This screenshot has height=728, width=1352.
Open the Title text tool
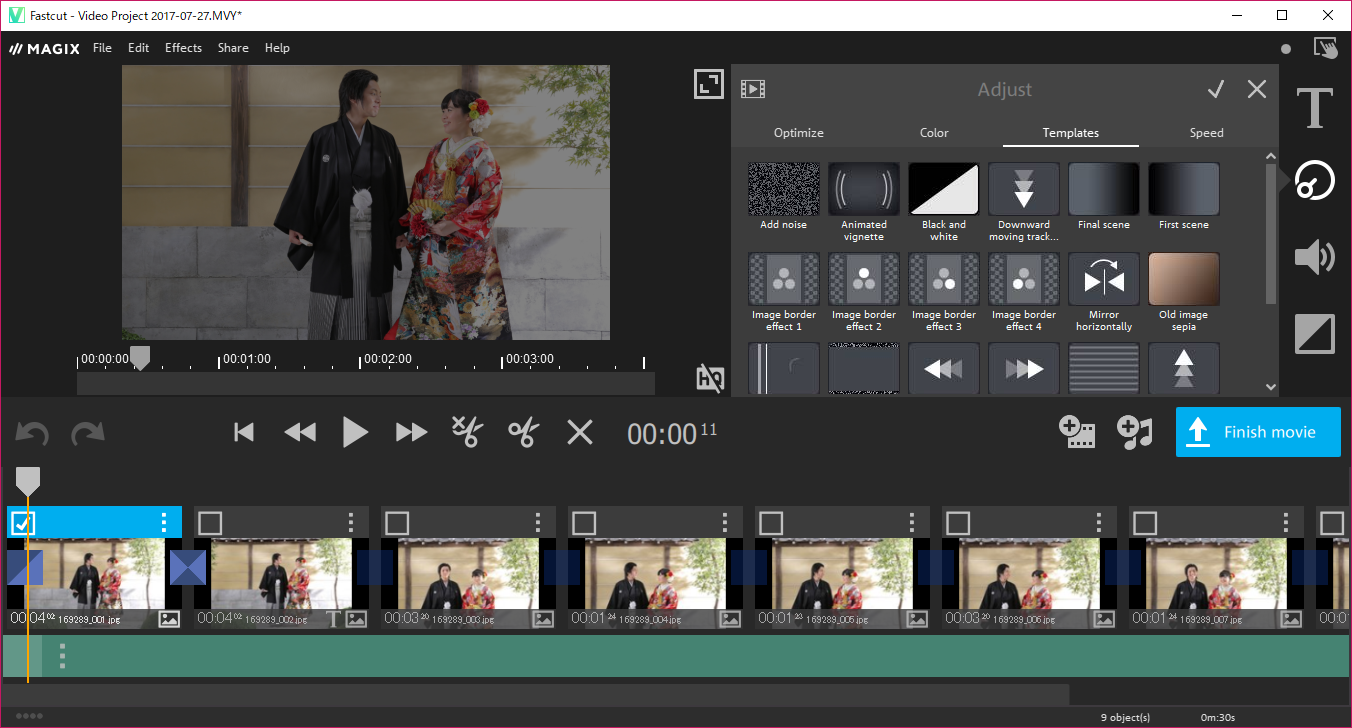tap(1314, 108)
